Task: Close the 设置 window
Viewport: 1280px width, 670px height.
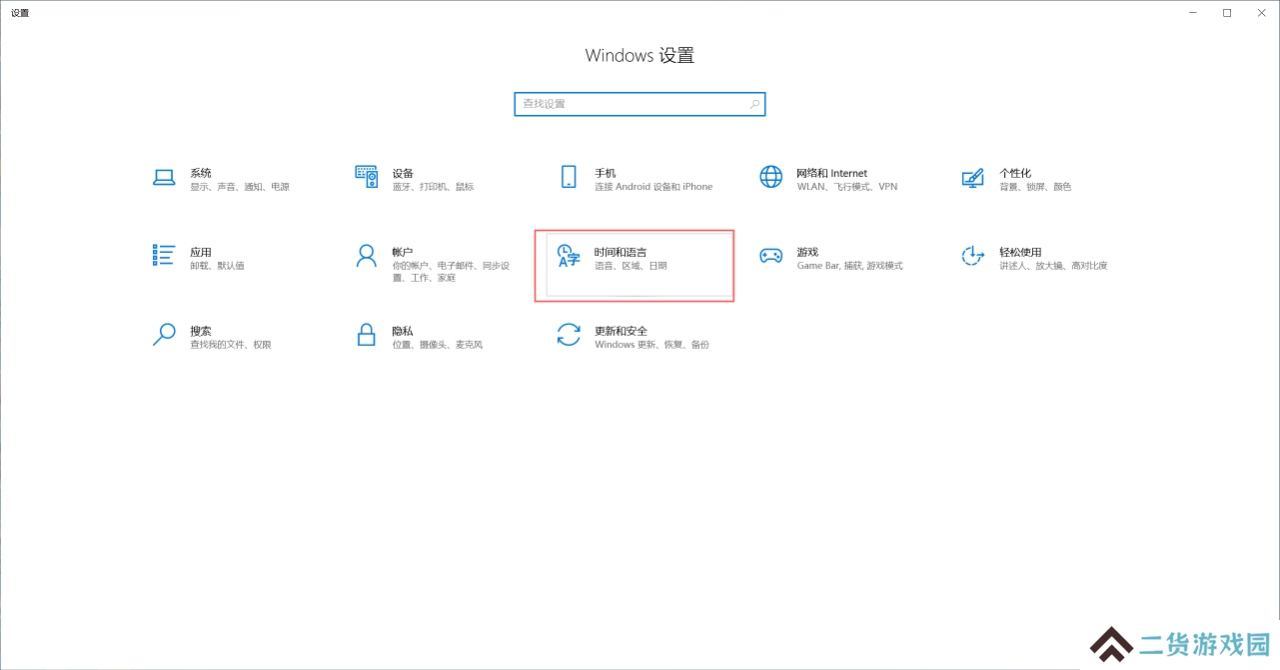Action: point(1259,13)
